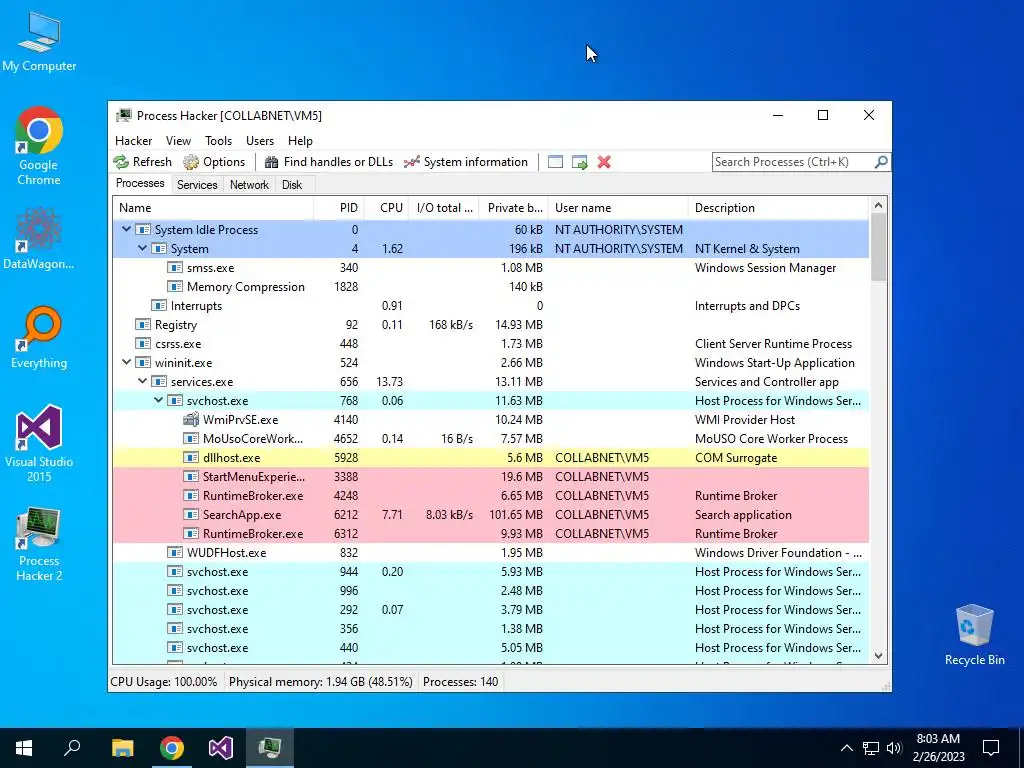Open the Tools menu
Viewport: 1024px width, 768px height.
pos(218,140)
